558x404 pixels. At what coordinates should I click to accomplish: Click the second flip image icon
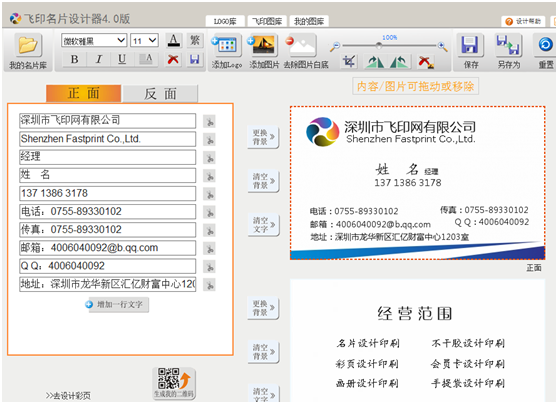[399, 62]
